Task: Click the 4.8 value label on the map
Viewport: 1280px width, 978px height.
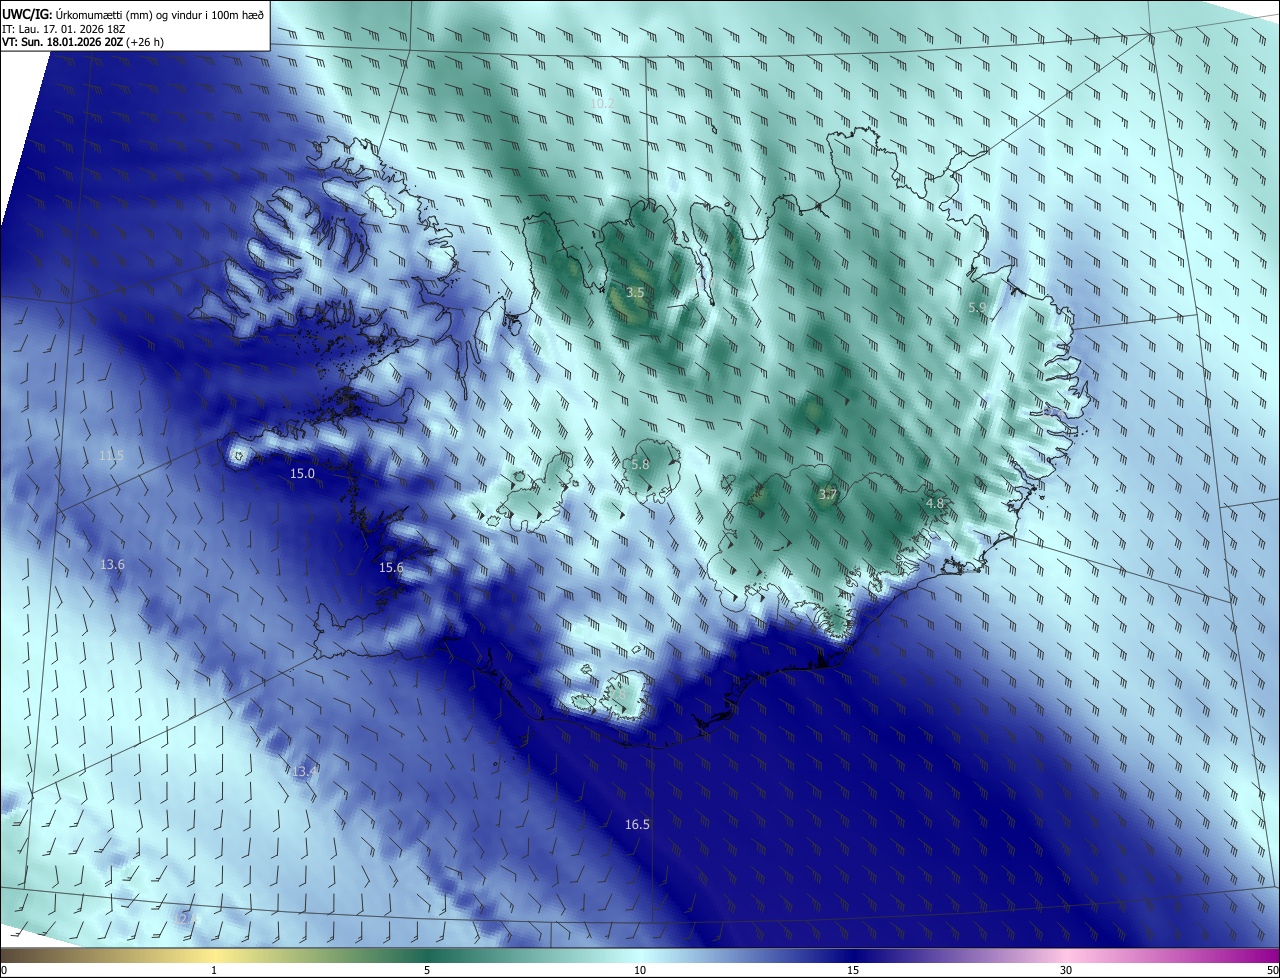Action: pos(935,503)
